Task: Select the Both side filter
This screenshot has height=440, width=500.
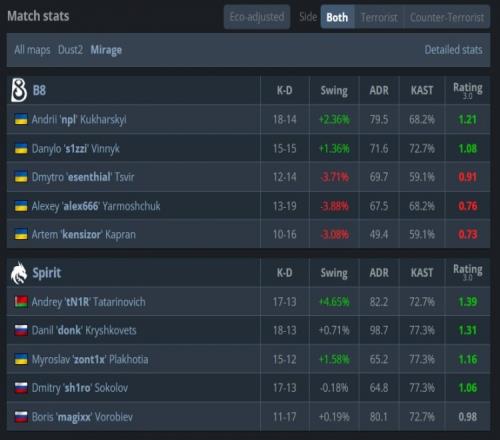Action: (337, 17)
